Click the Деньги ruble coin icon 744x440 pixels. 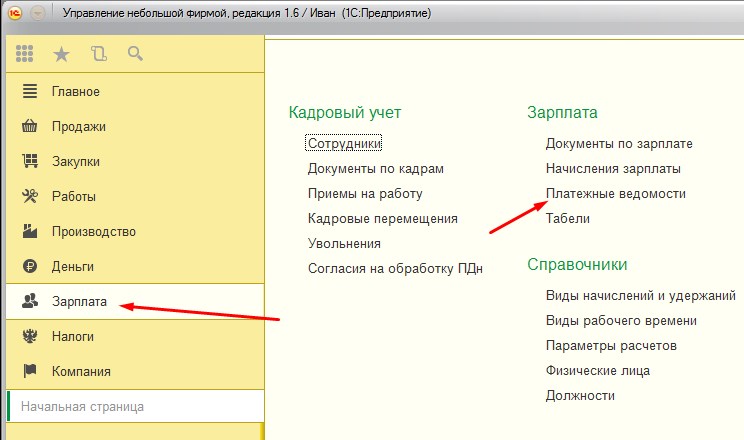30,266
